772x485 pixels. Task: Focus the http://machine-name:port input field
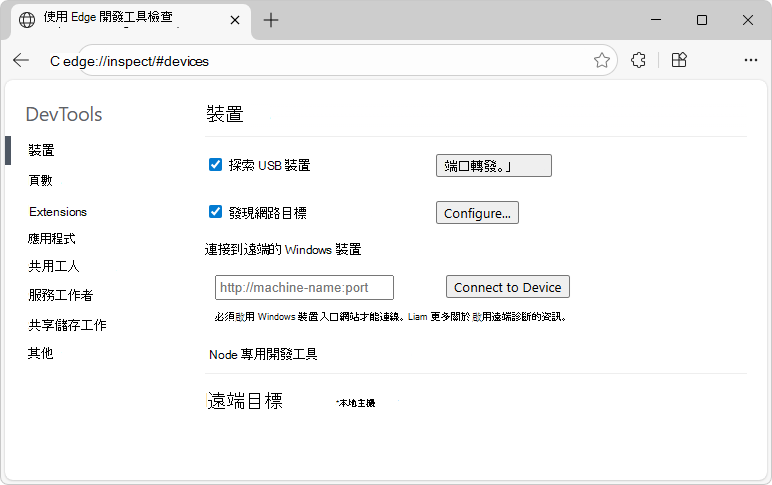(304, 288)
